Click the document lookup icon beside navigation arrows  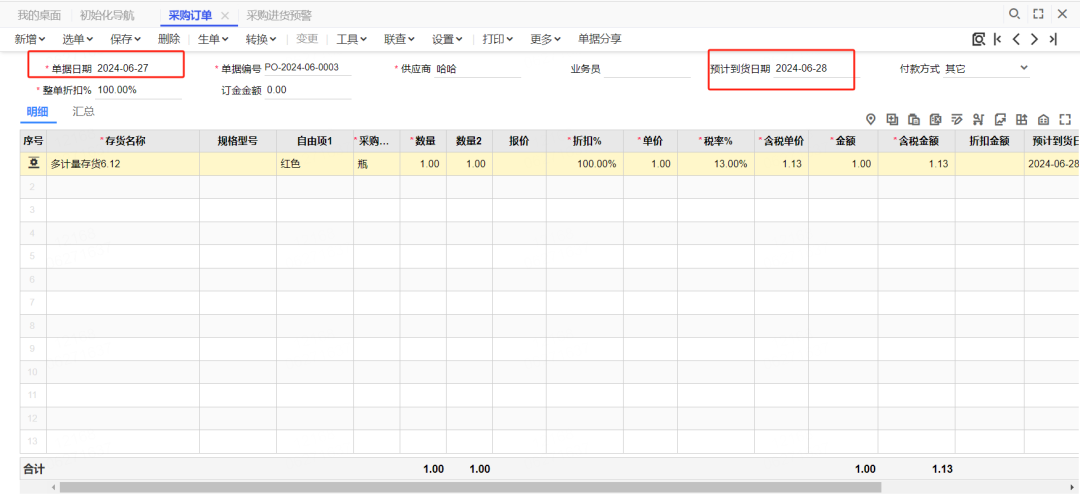point(978,39)
